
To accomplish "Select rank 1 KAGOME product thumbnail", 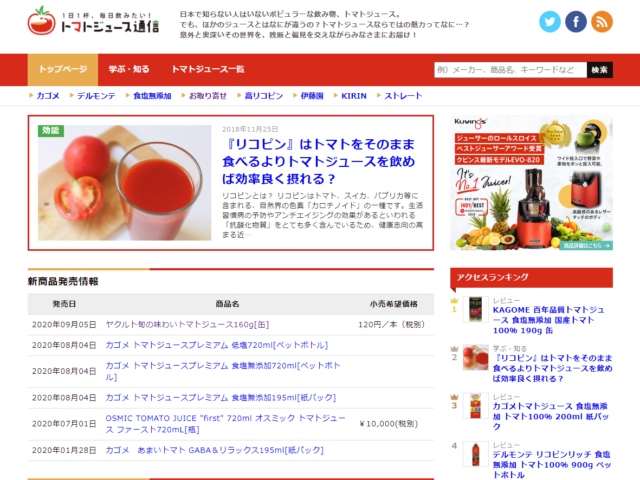I will 470,314.
